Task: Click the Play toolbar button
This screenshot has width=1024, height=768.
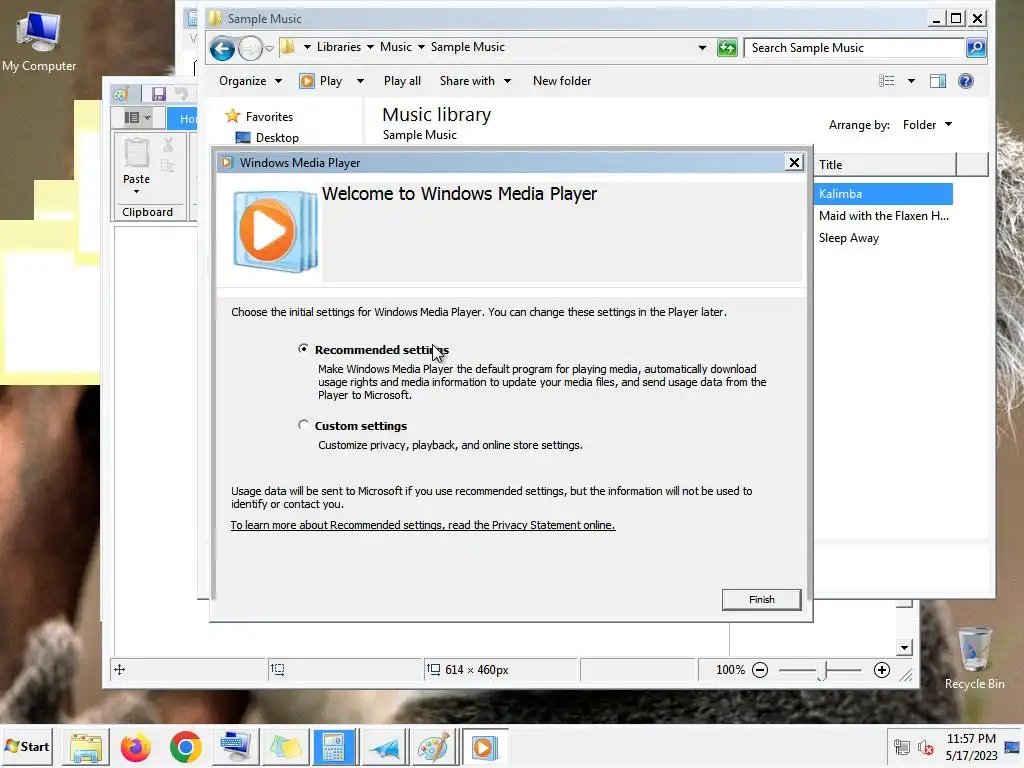Action: 321,81
